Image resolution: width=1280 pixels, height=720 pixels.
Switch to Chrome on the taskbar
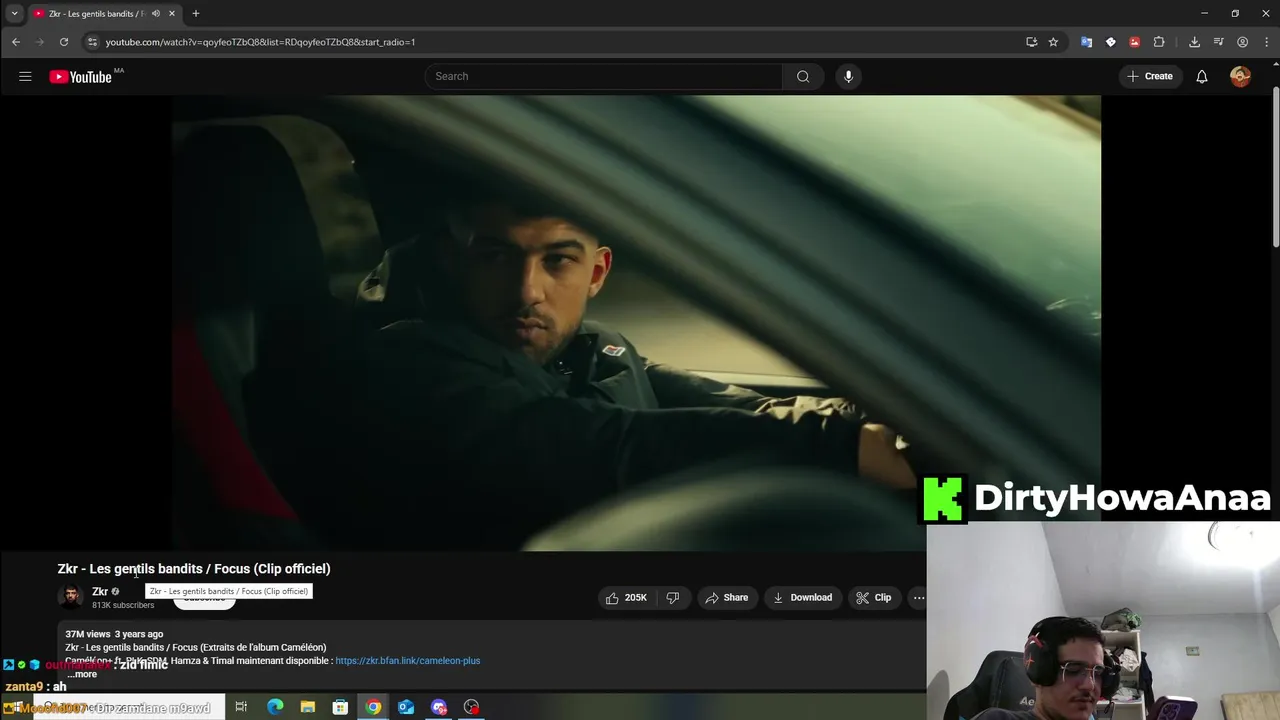373,707
